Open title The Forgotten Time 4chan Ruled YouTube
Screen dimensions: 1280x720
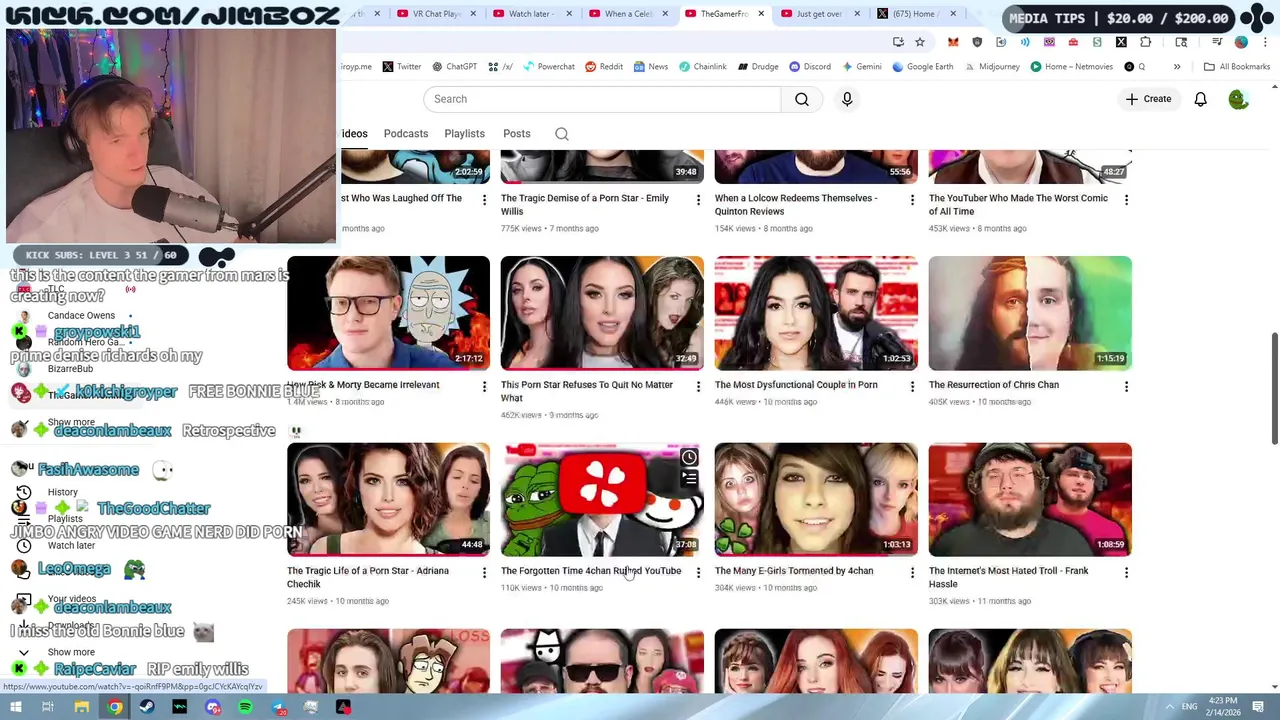tap(591, 571)
